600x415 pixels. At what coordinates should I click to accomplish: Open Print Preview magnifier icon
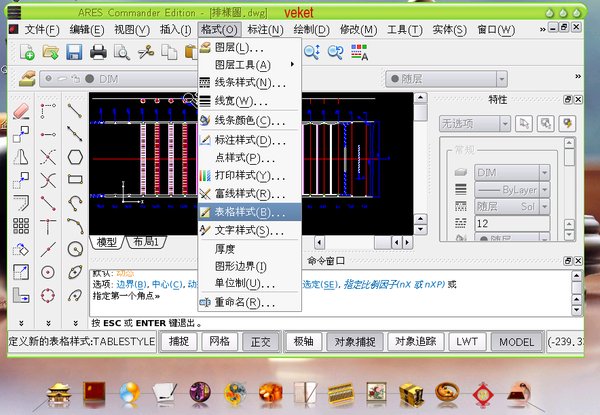[122, 52]
